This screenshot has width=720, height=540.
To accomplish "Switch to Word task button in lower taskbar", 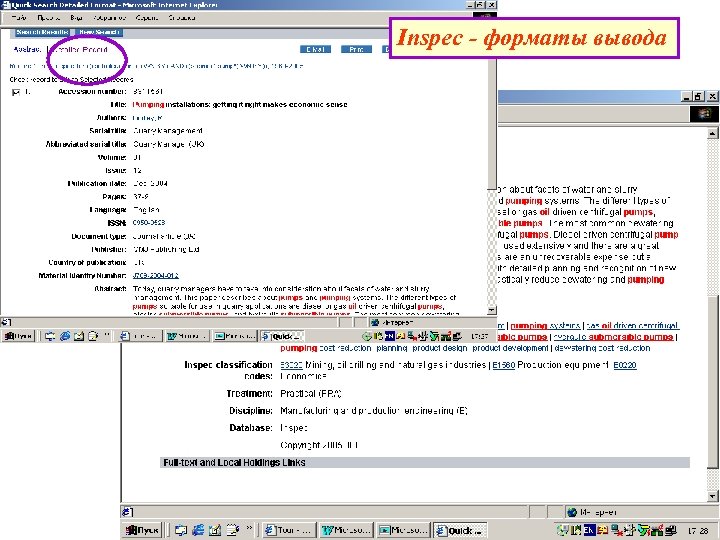I will pyautogui.click(x=346, y=530).
